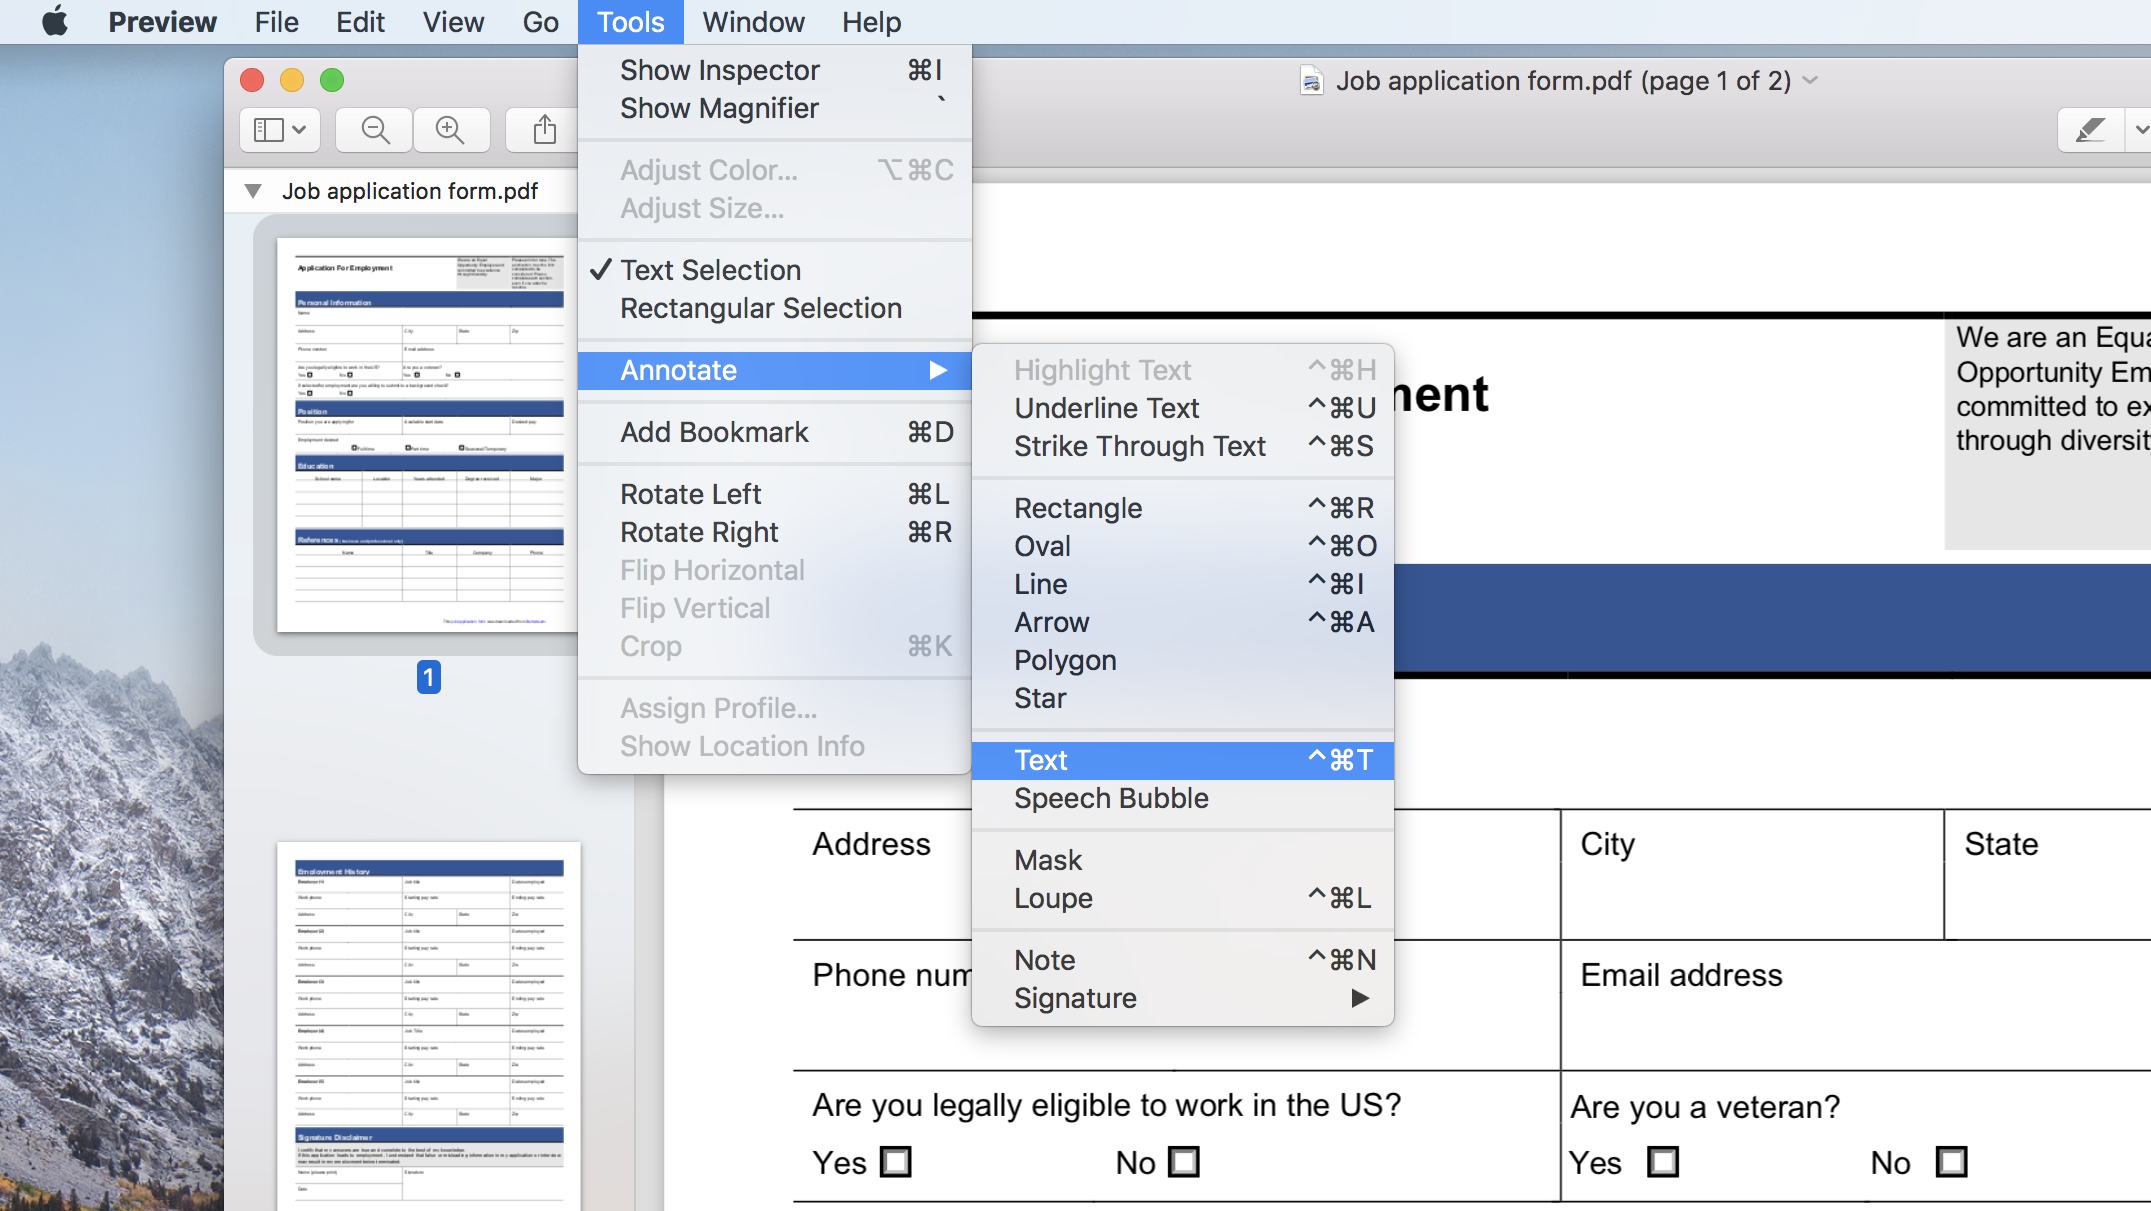2151x1211 pixels.
Task: Click the Text Selection tool
Action: 709,269
